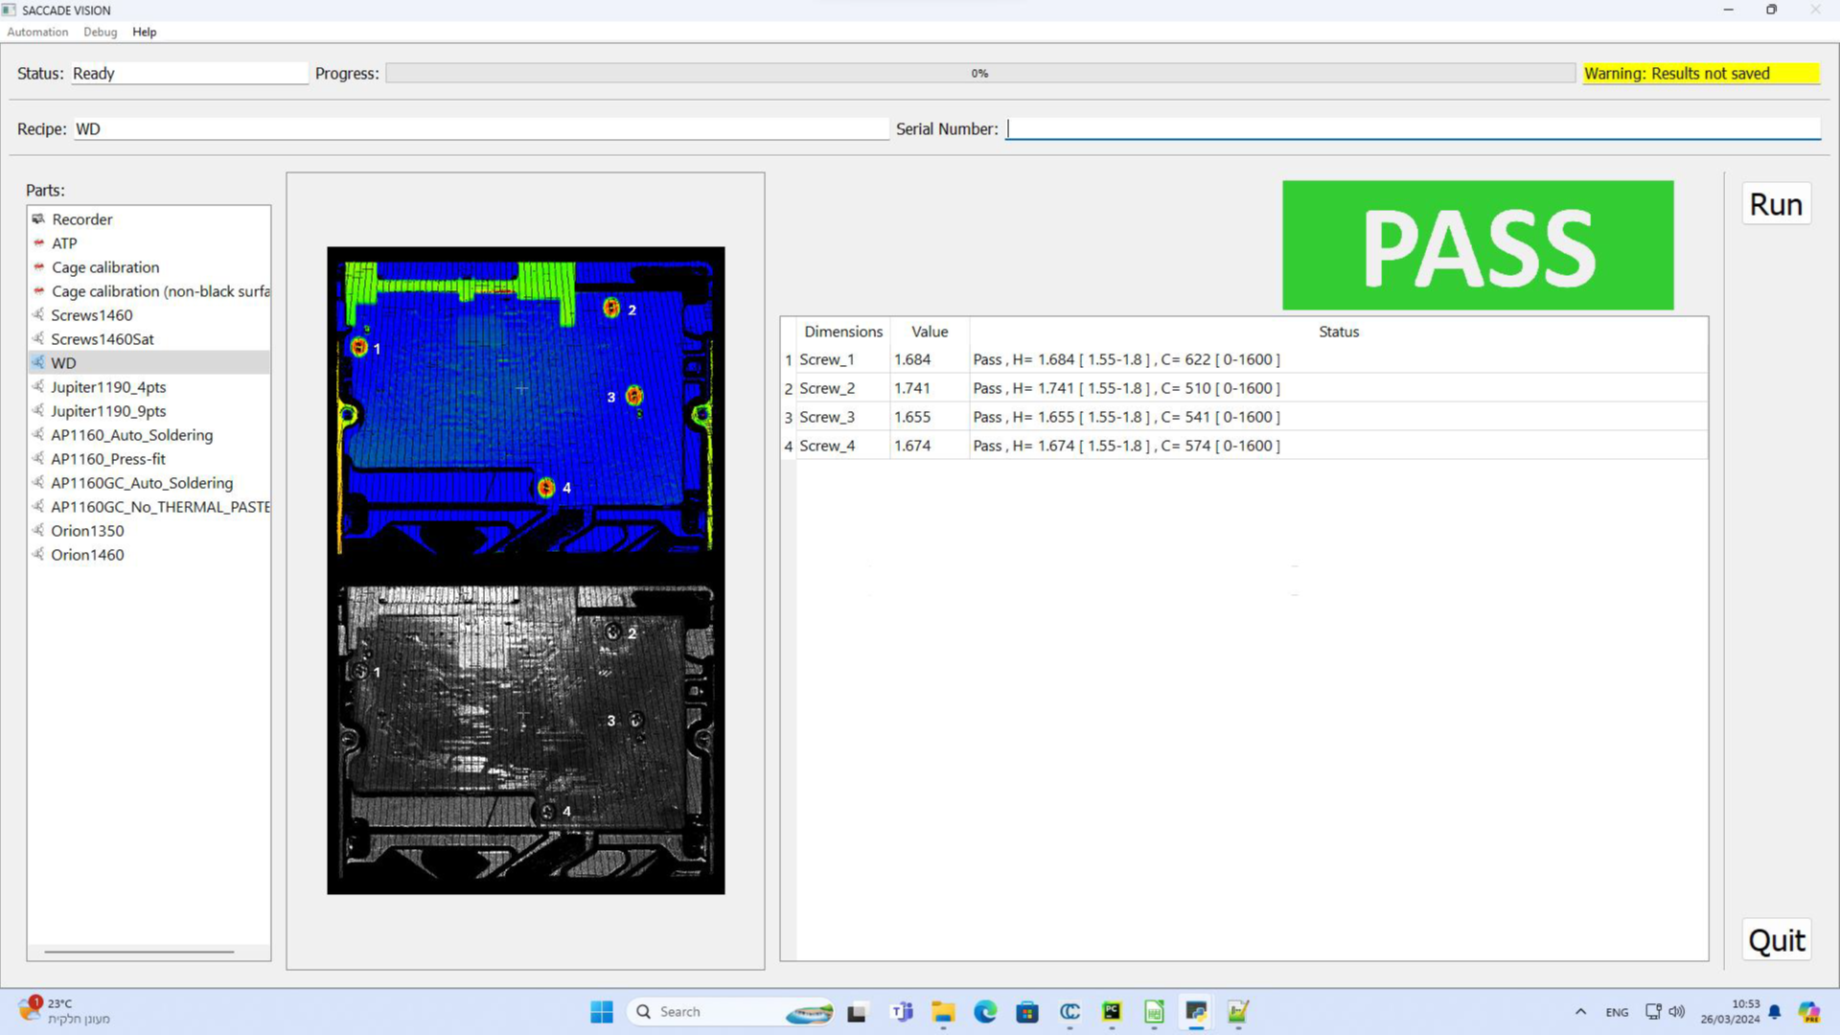
Task: Select the Screw_4 dimension cell
Action: point(843,446)
